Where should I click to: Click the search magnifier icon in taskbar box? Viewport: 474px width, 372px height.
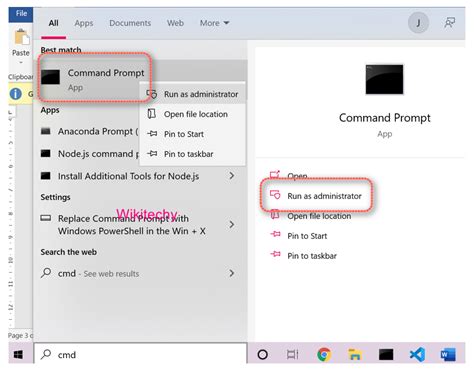(46, 354)
